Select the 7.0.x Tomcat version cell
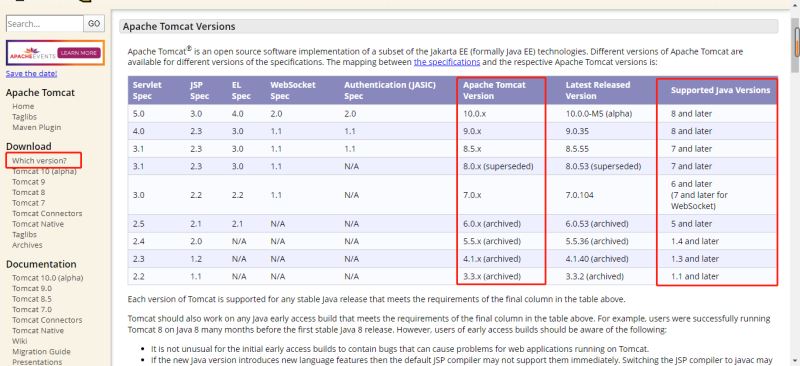This screenshot has height=366, width=800. [x=472, y=195]
